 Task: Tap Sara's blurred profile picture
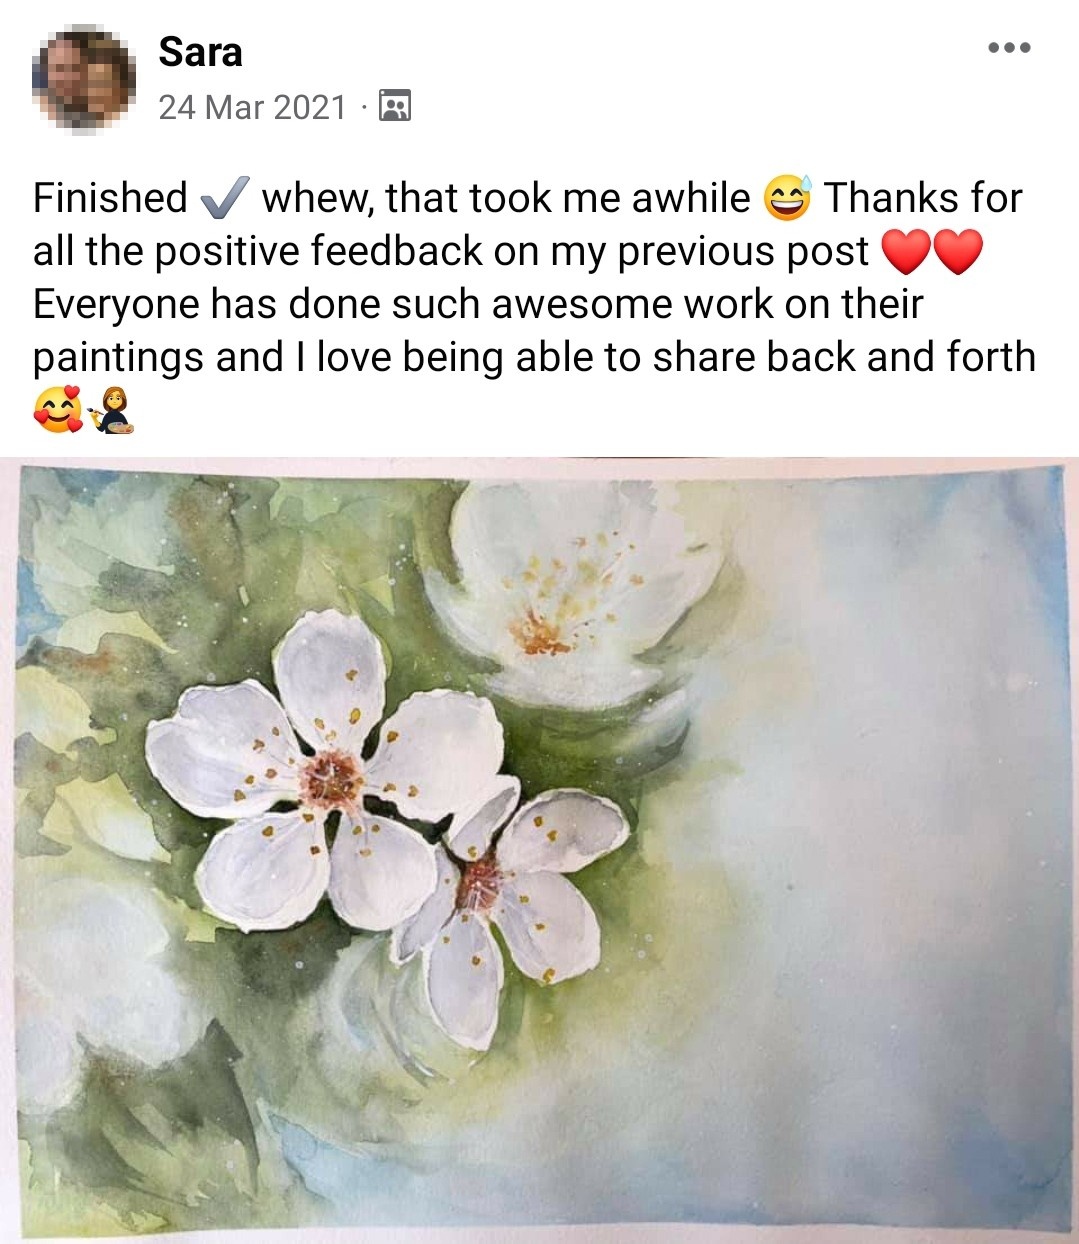pos(84,80)
